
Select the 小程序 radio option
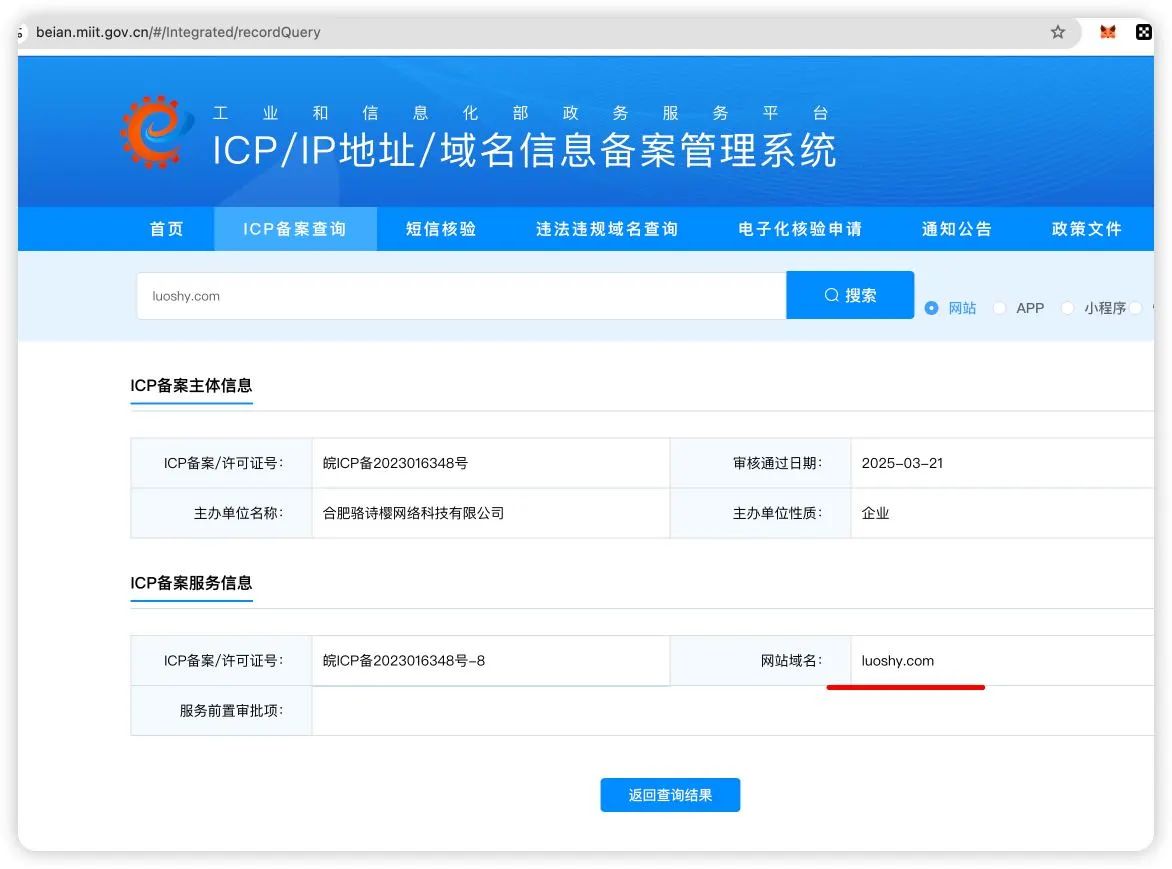point(1067,308)
